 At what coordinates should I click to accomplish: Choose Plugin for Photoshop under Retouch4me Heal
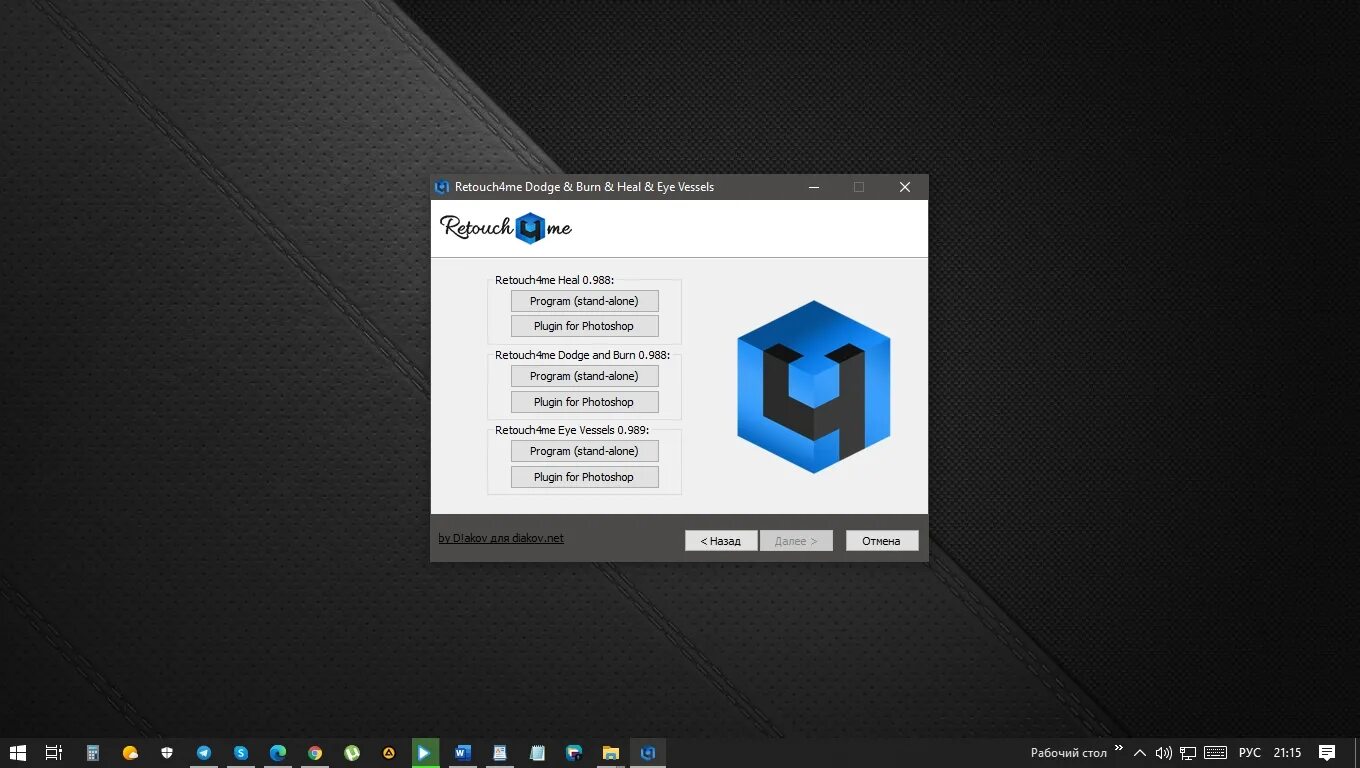click(x=584, y=326)
